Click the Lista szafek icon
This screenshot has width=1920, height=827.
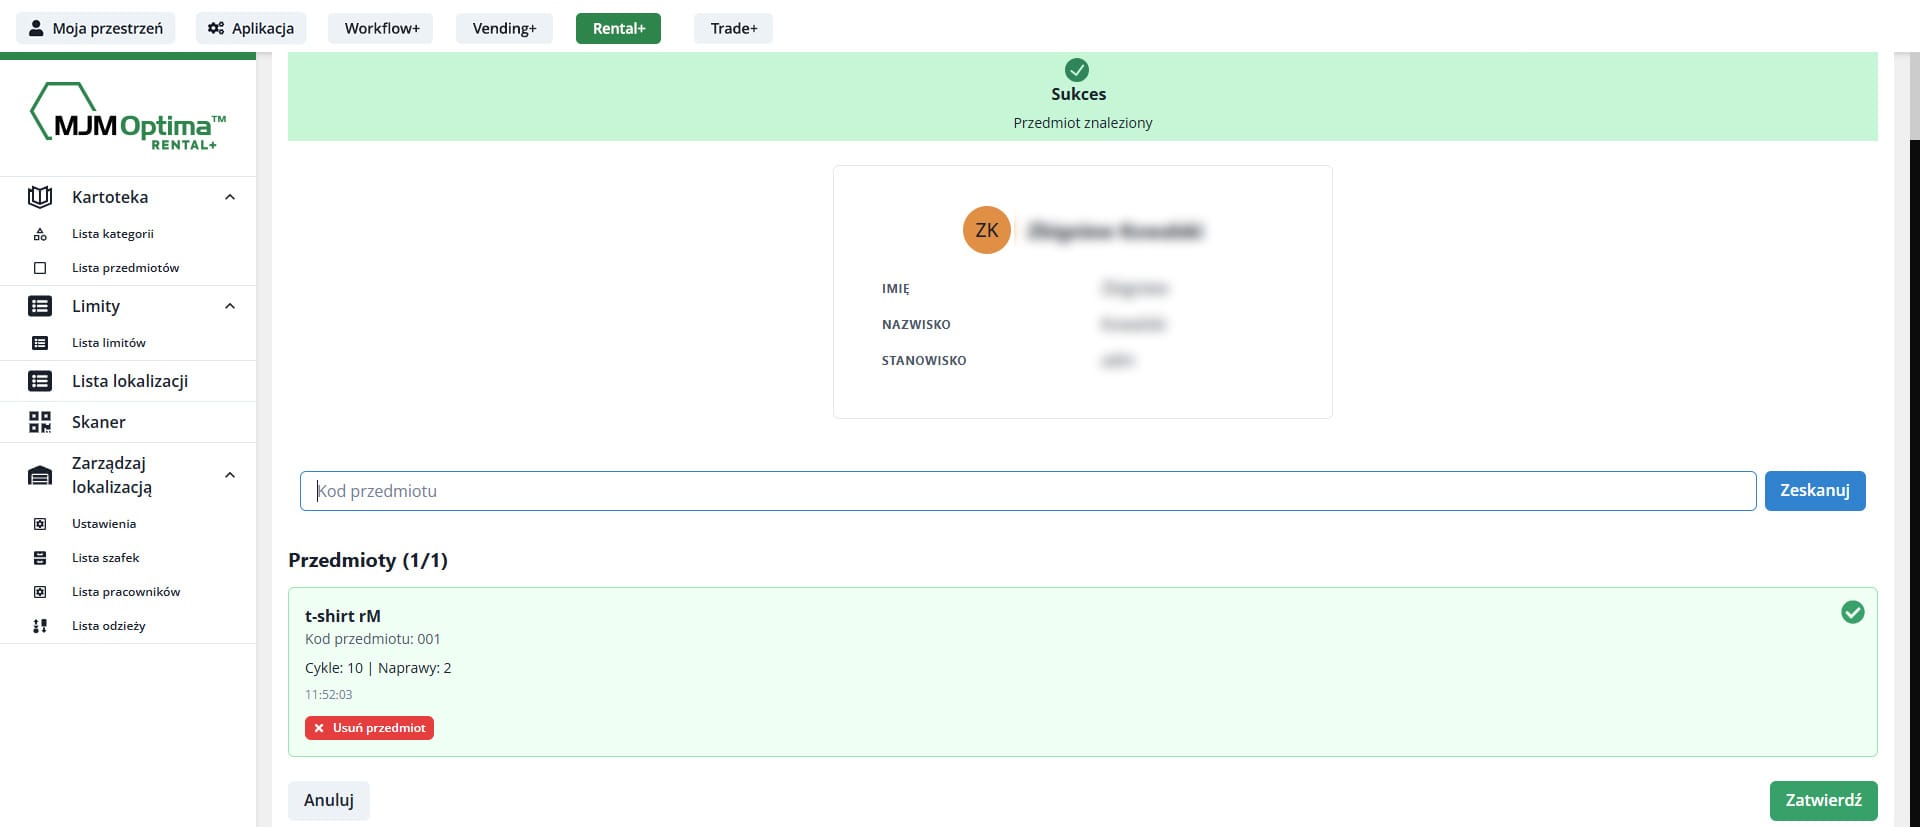[40, 558]
